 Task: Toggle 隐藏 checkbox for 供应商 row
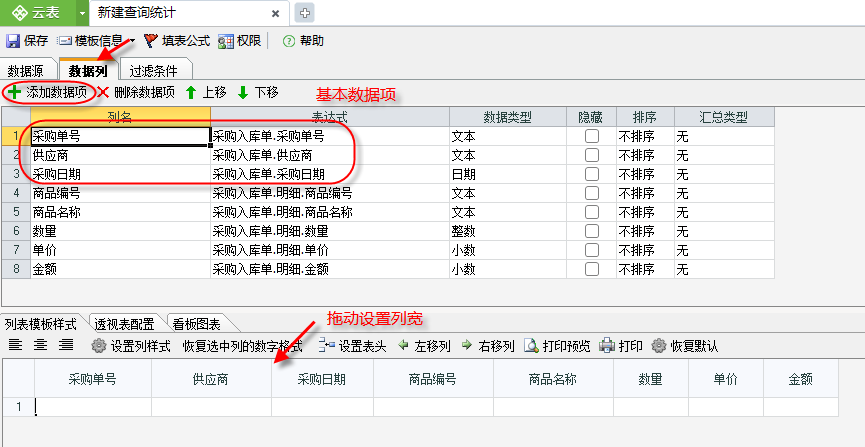coord(591,155)
